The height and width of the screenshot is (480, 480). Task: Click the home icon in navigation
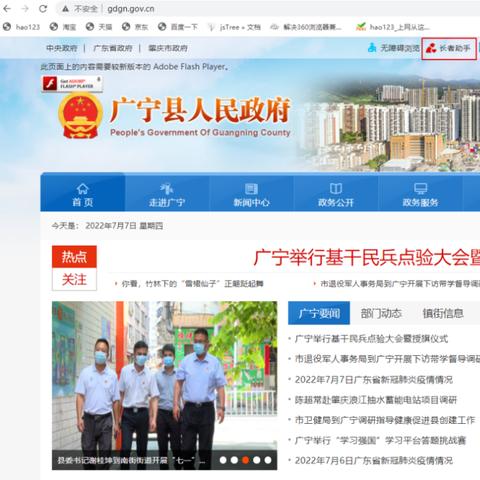82,189
